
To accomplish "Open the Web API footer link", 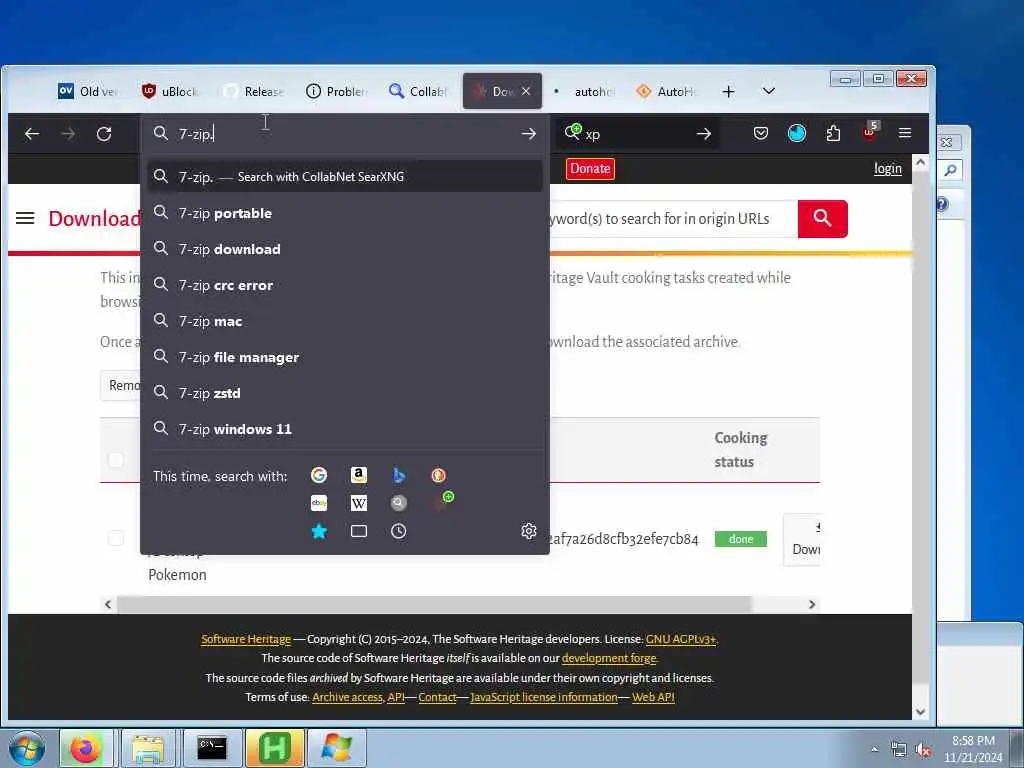I will pyautogui.click(x=653, y=697).
